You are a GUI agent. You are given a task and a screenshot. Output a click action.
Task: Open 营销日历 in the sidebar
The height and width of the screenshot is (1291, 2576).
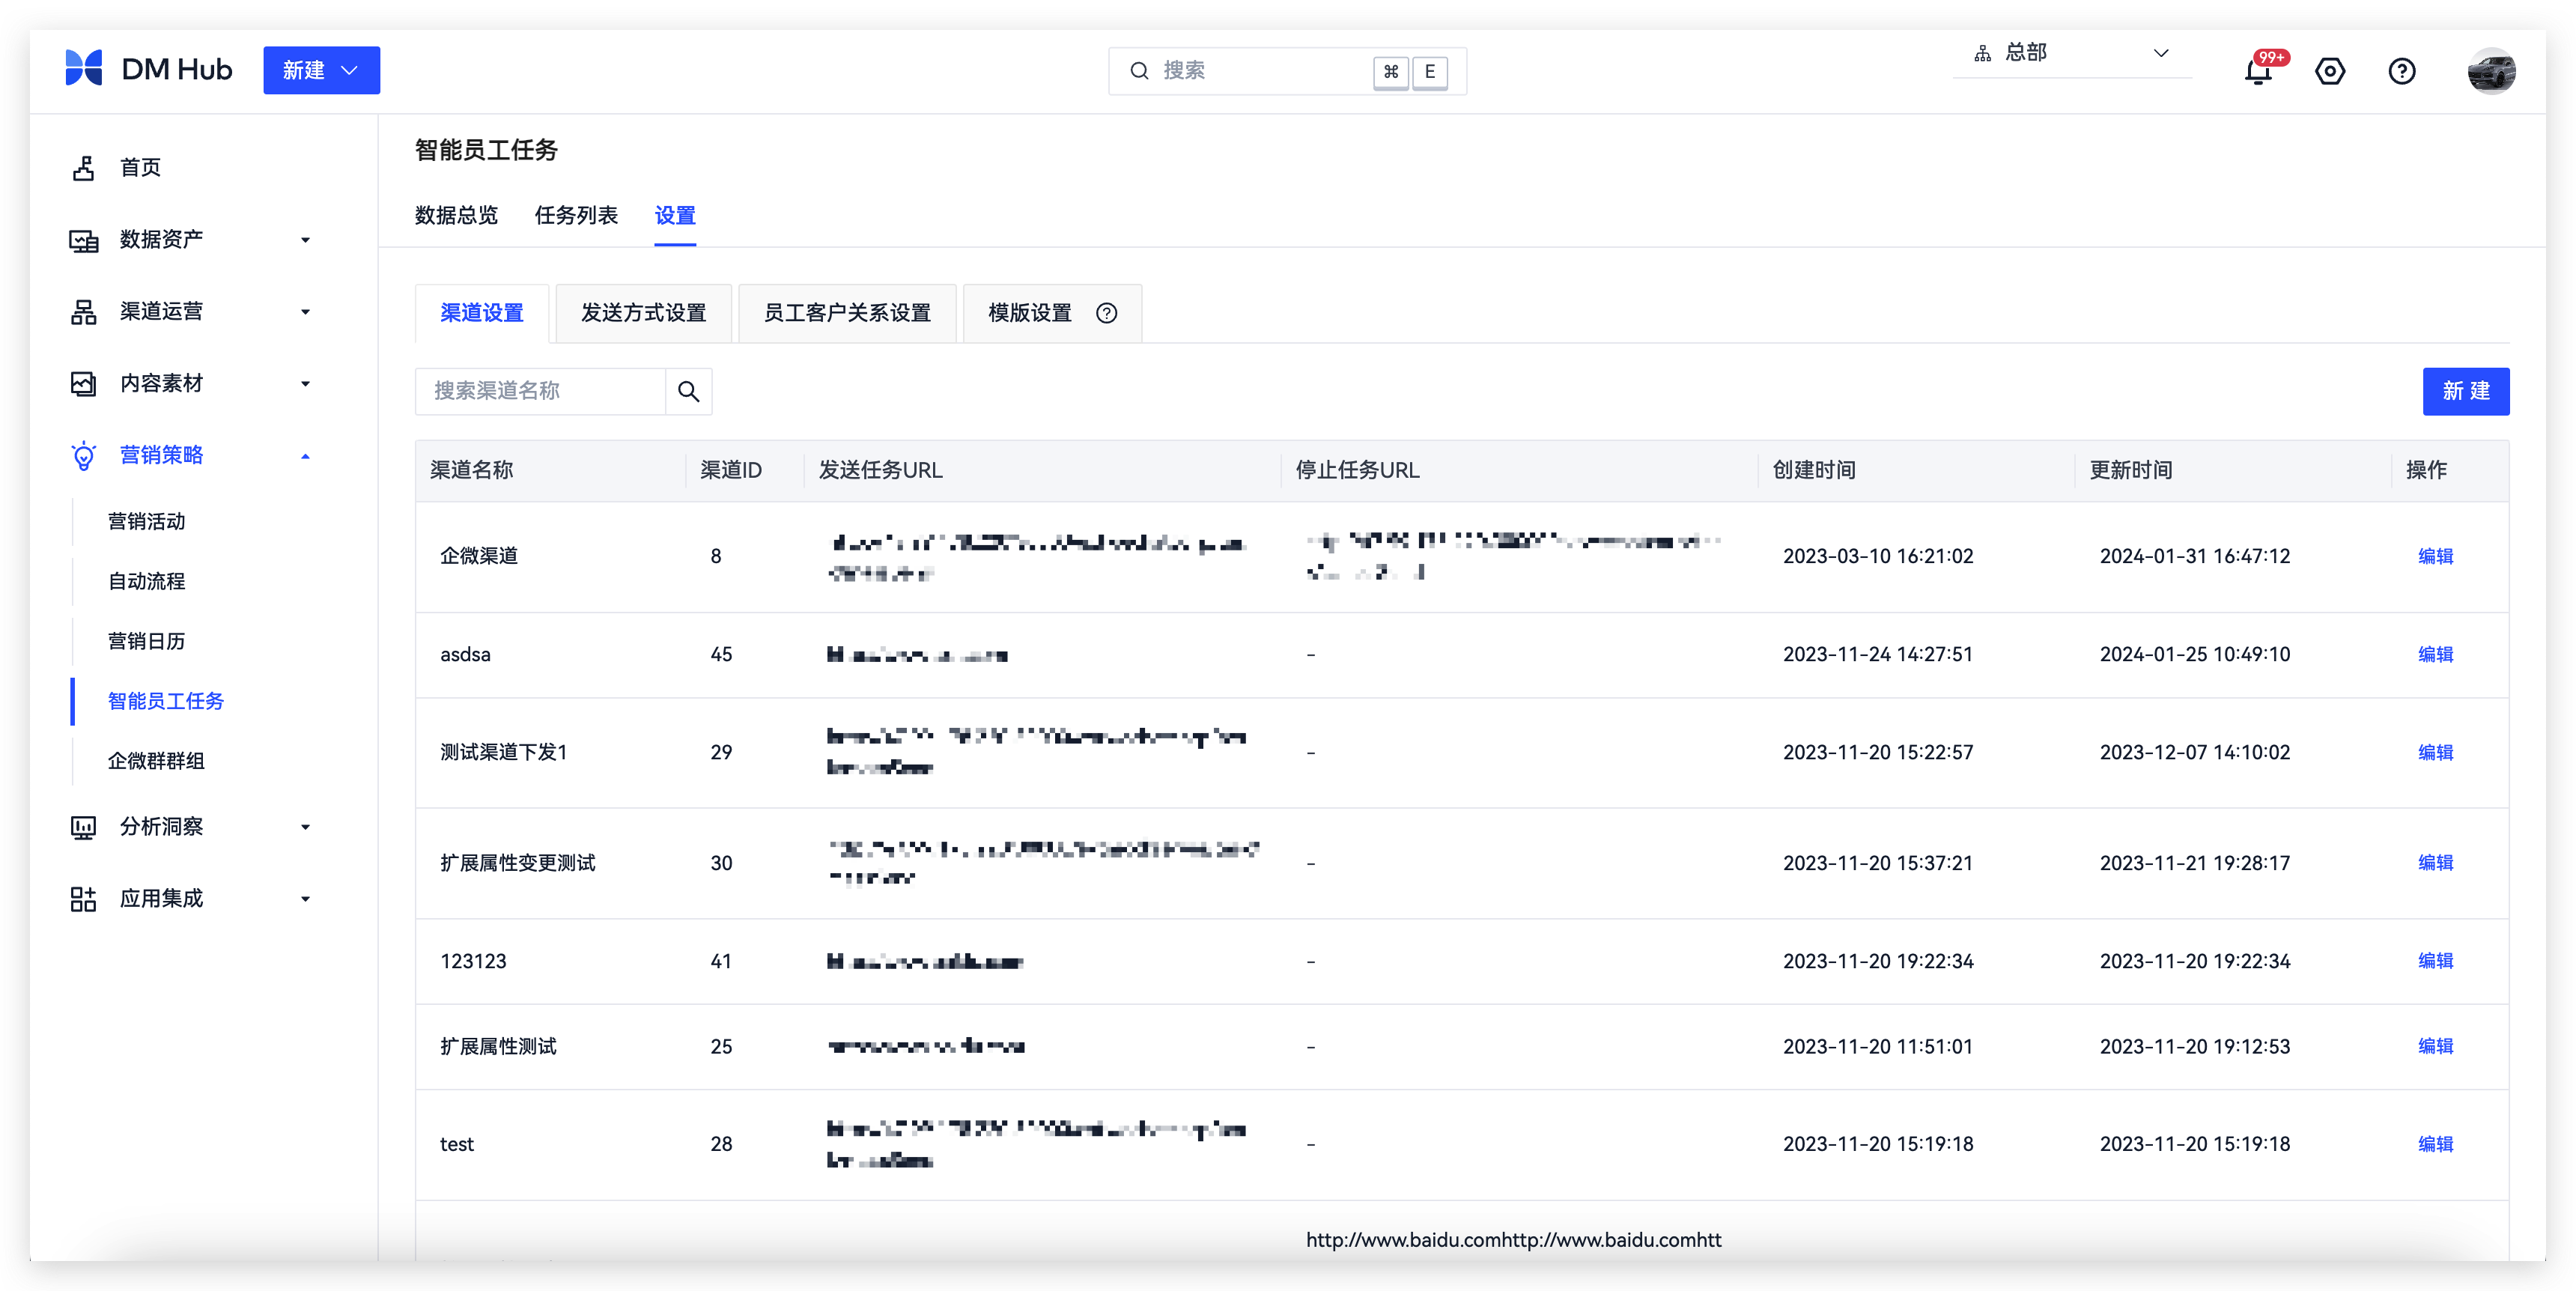147,642
